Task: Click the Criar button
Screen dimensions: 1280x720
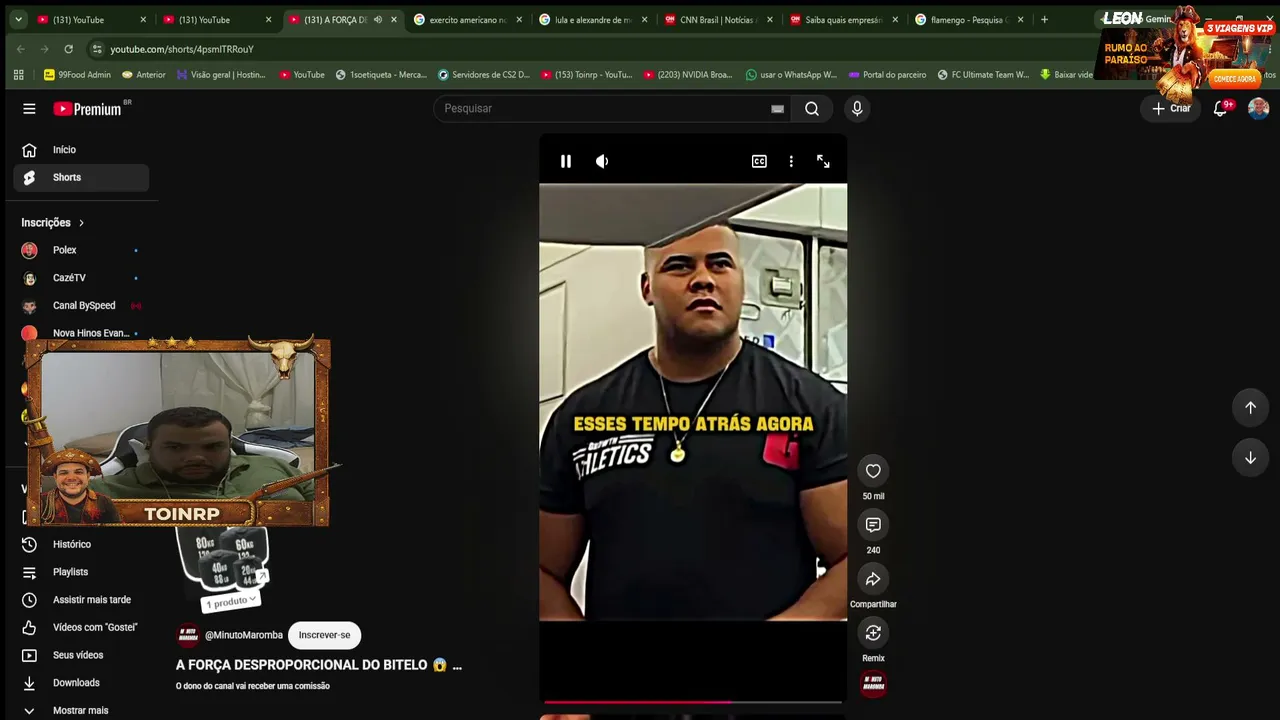Action: point(1171,109)
